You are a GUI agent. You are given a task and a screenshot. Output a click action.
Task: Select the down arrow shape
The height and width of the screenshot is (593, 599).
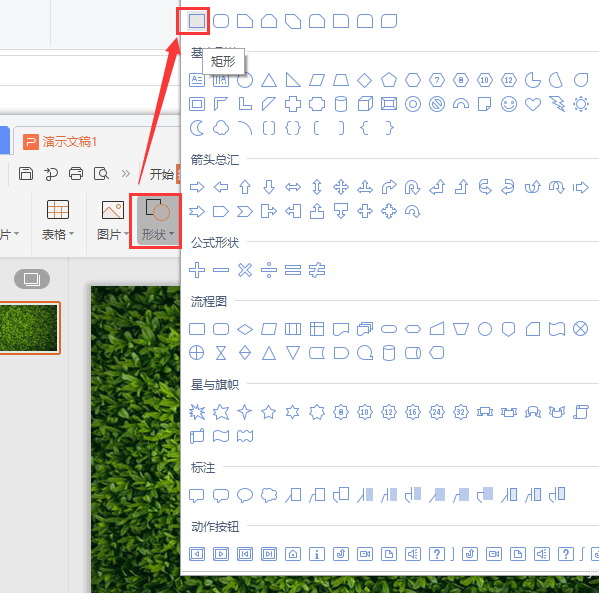269,187
